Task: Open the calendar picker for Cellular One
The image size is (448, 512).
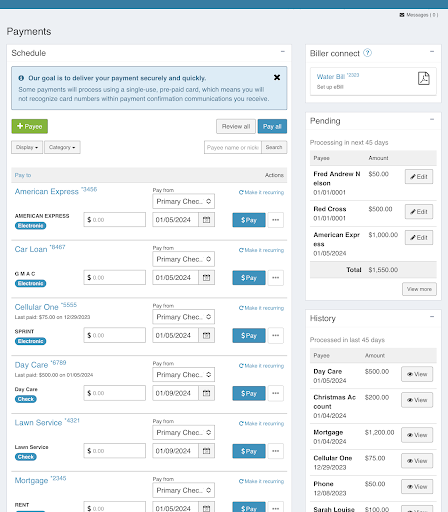Action: pyautogui.click(x=206, y=335)
